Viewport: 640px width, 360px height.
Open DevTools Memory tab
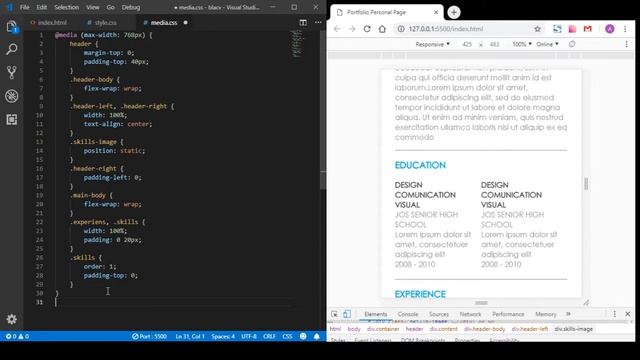[546, 314]
